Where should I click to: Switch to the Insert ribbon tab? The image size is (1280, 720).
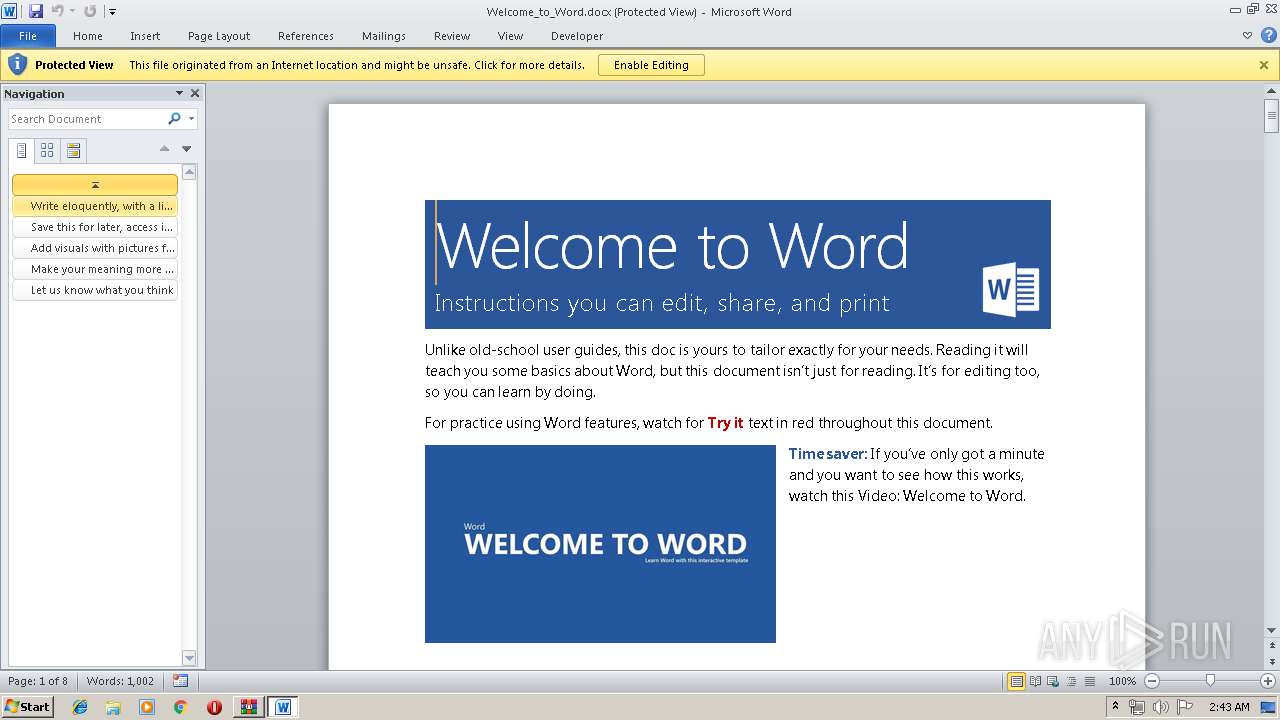click(x=145, y=36)
